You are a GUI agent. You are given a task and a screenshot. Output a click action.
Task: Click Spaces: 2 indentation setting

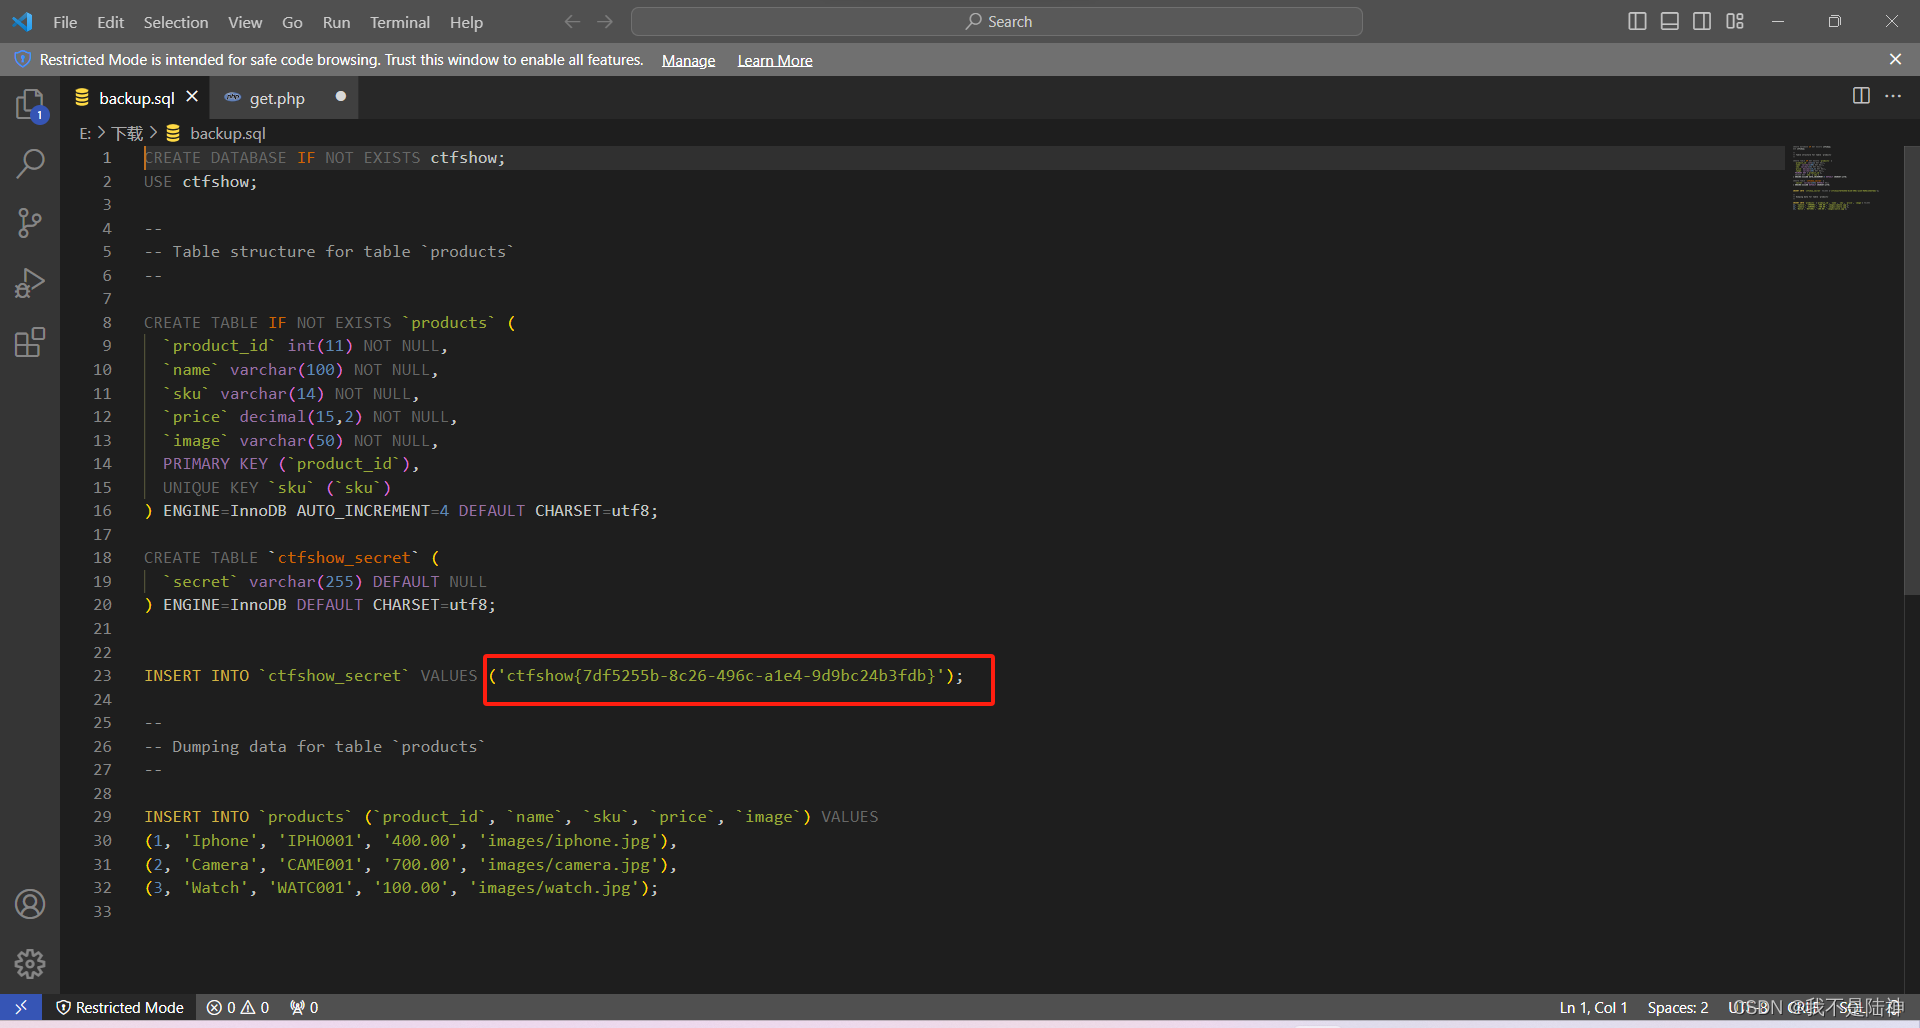(1677, 1007)
